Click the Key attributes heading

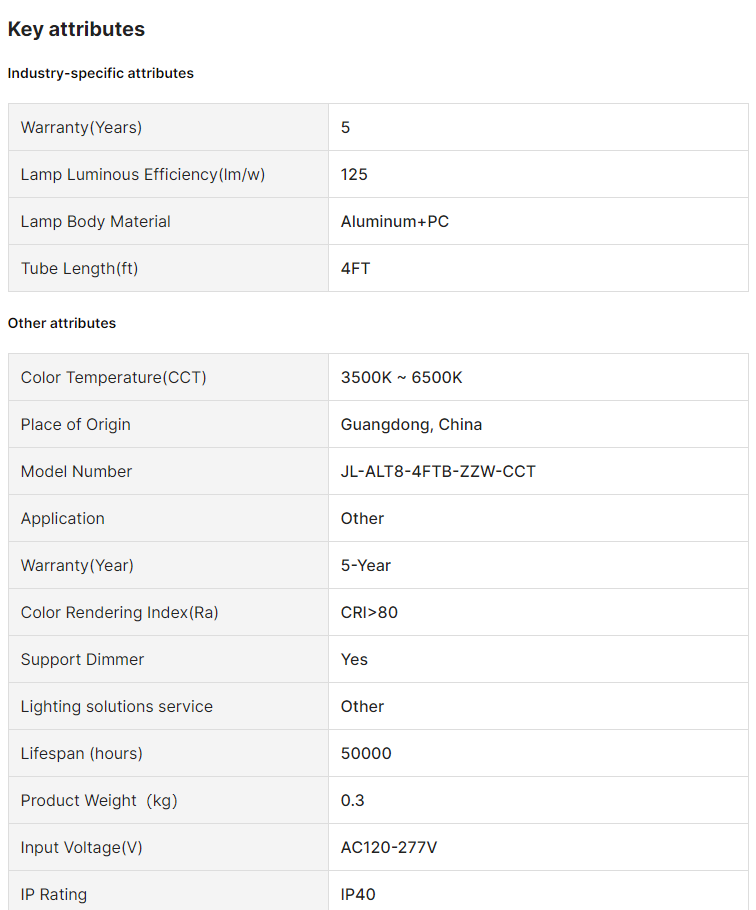click(76, 29)
